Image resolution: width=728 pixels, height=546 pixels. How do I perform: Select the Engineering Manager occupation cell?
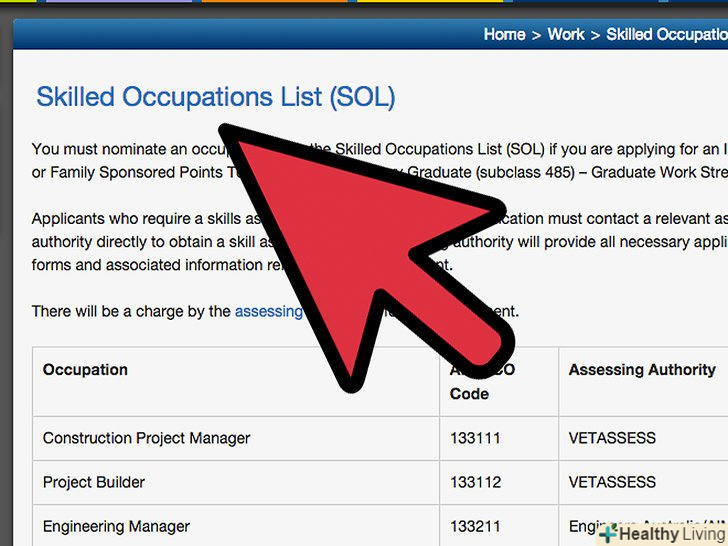116,526
